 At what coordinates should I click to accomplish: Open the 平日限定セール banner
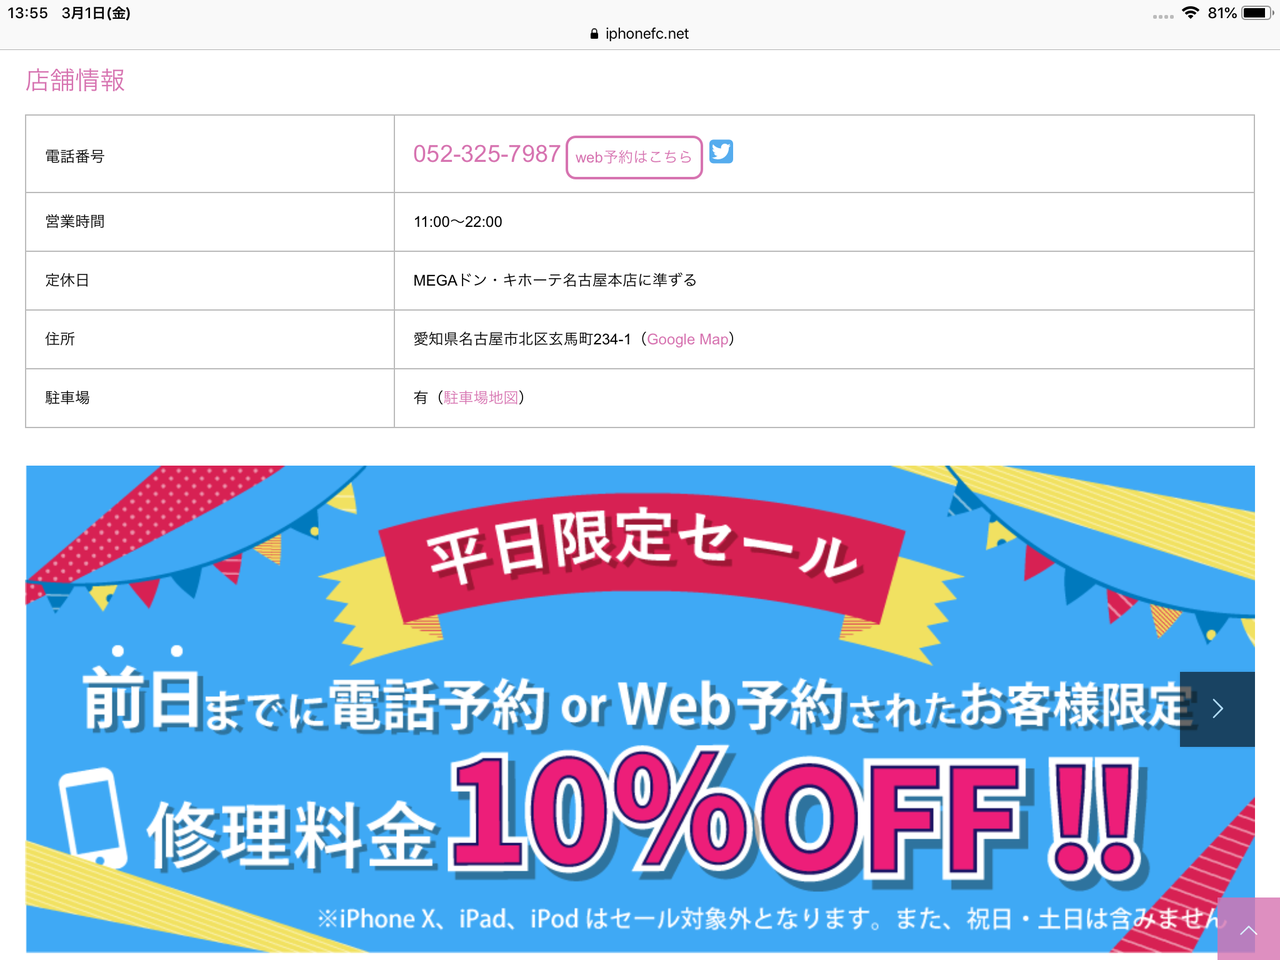pyautogui.click(x=640, y=709)
